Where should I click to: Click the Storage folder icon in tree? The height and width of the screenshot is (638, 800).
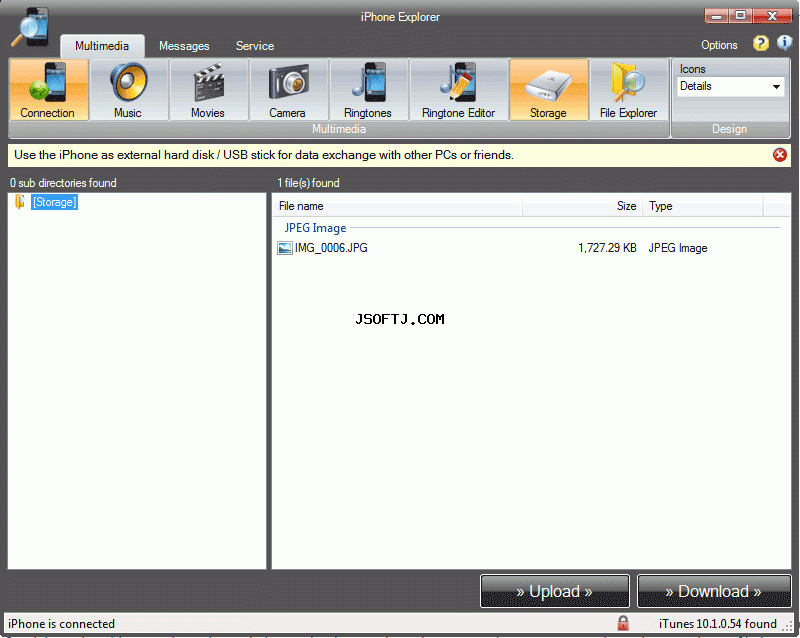(20, 202)
